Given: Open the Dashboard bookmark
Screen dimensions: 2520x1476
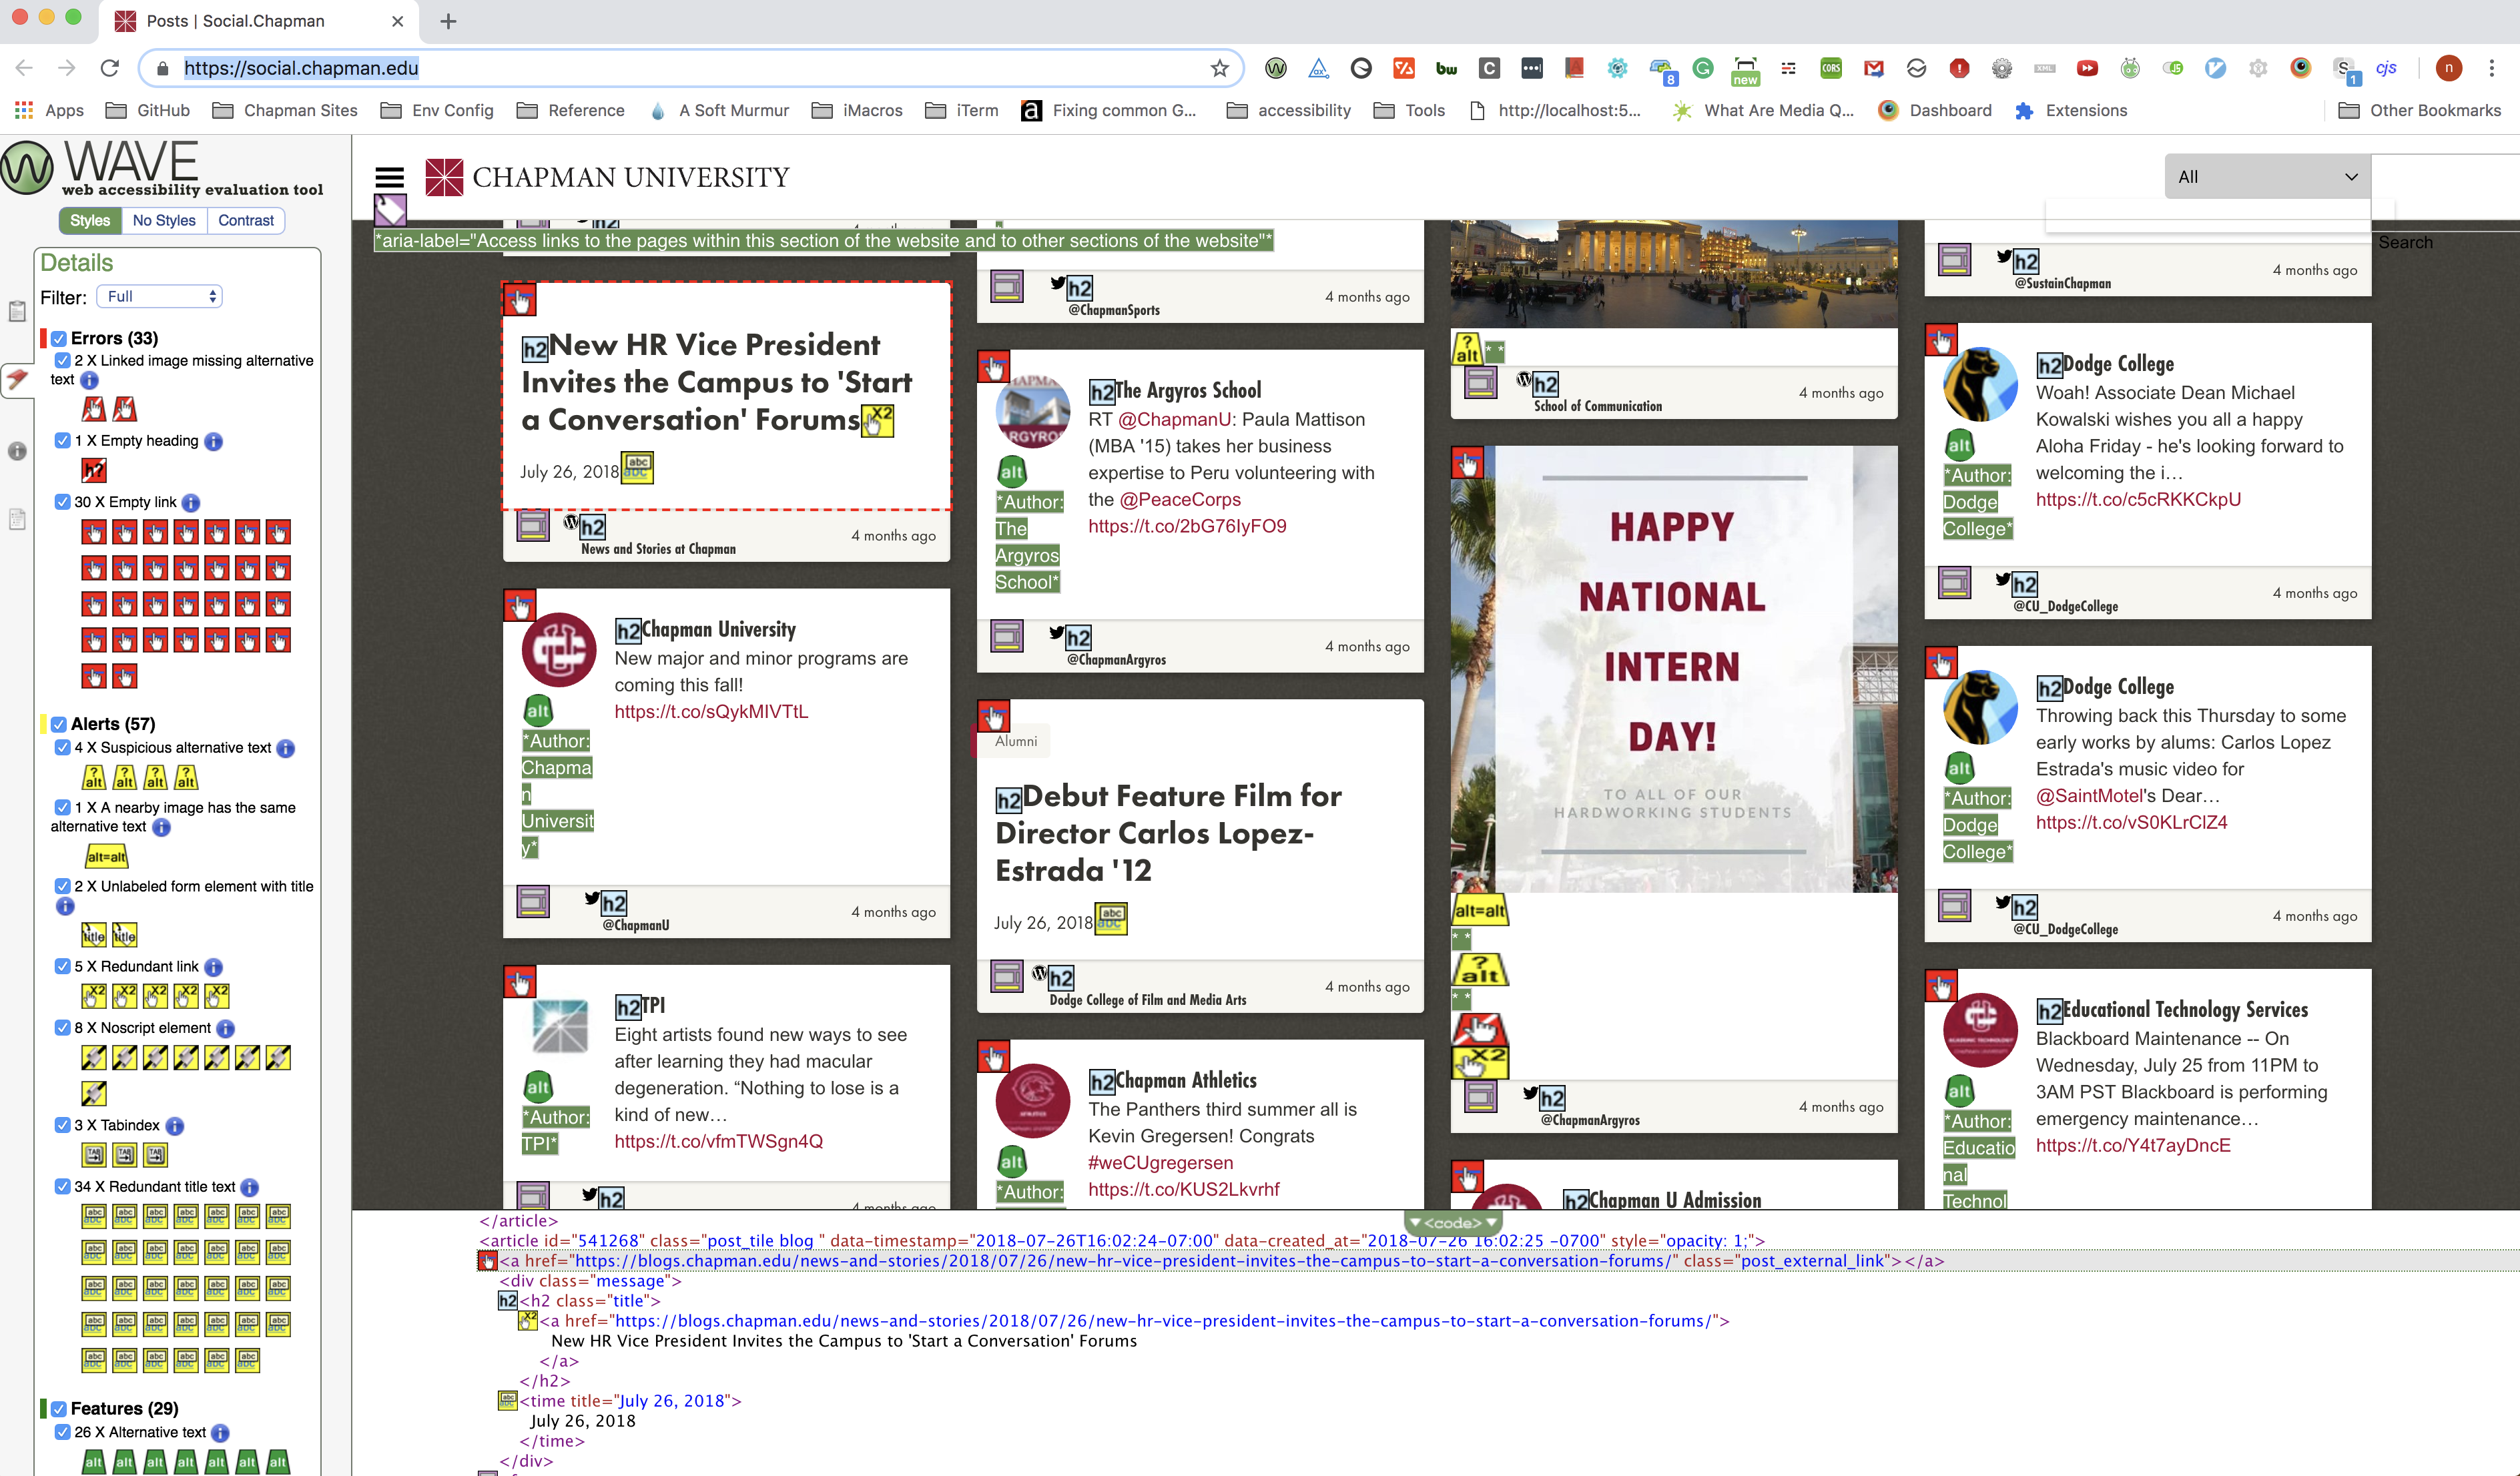Looking at the screenshot, I should click(x=1935, y=110).
